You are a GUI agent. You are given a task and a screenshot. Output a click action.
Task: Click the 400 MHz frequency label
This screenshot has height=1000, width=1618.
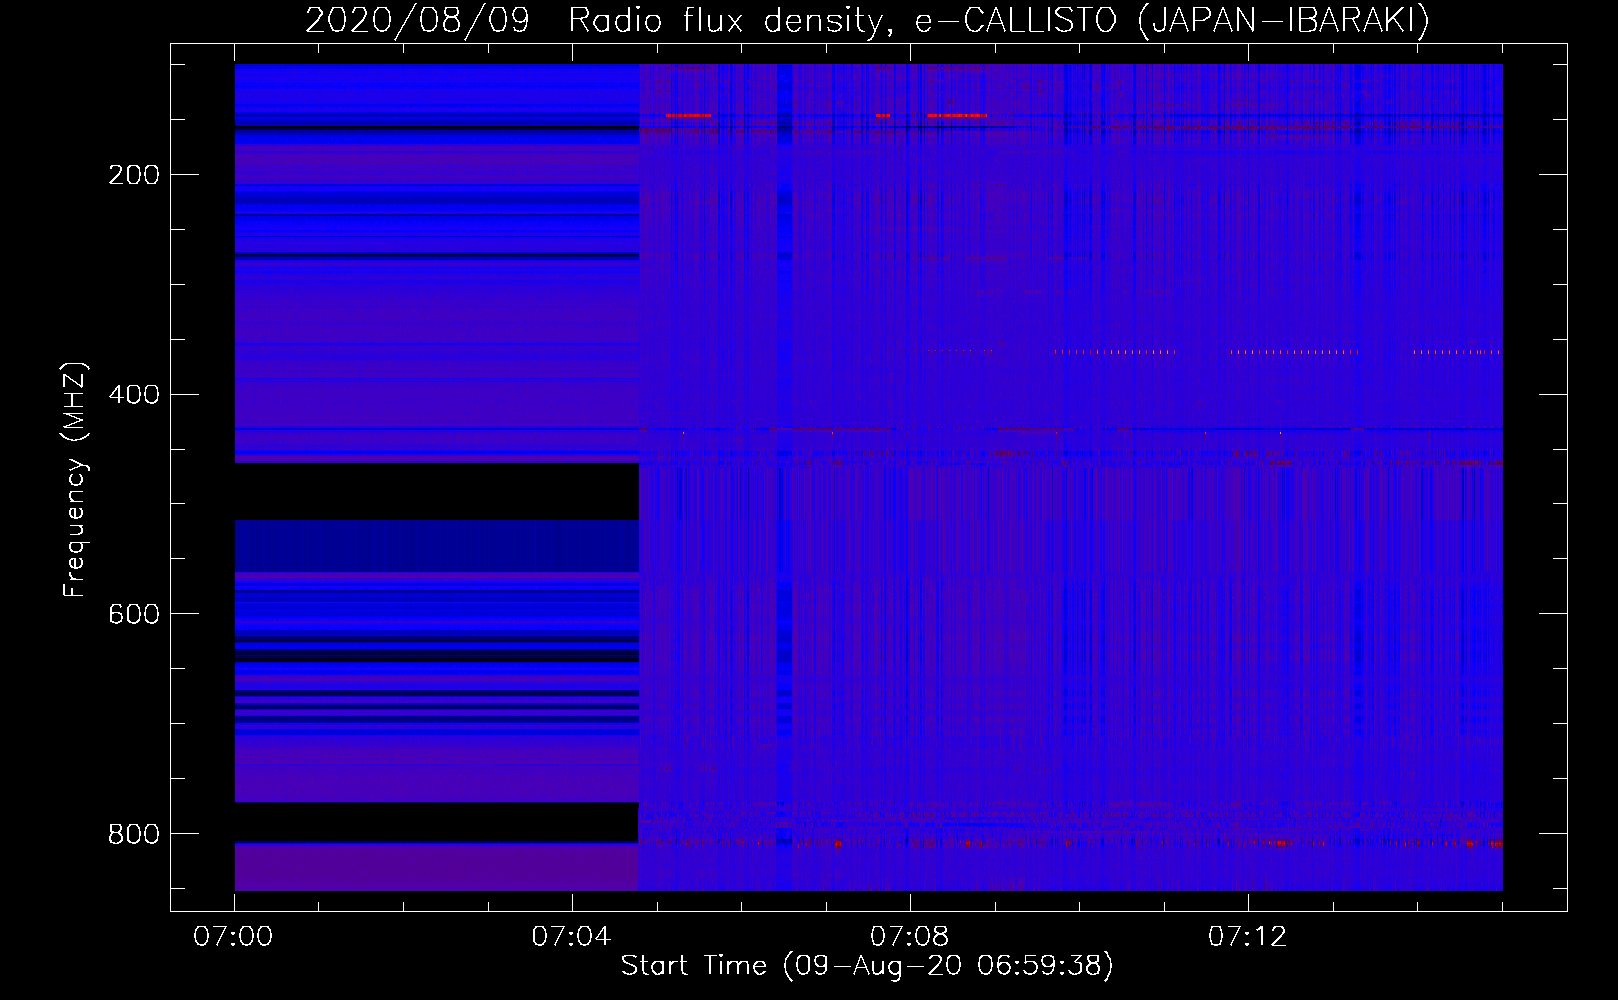click(x=134, y=395)
